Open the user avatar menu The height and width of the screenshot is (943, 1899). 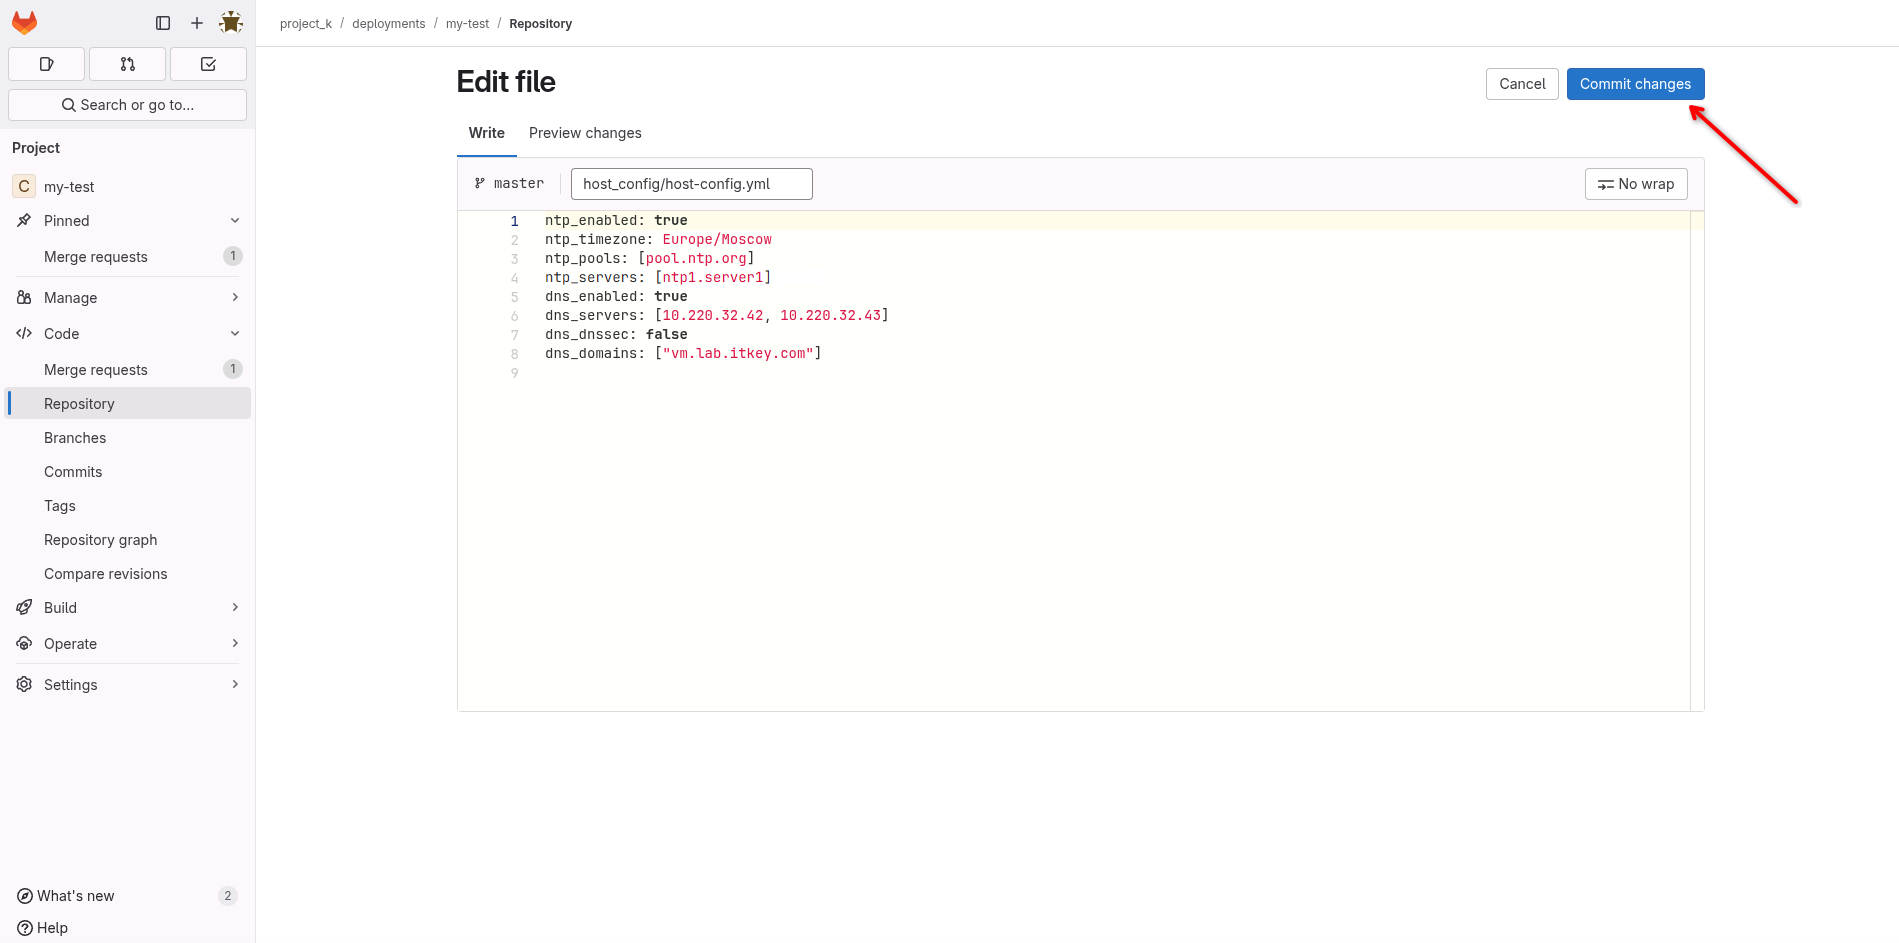pyautogui.click(x=231, y=23)
